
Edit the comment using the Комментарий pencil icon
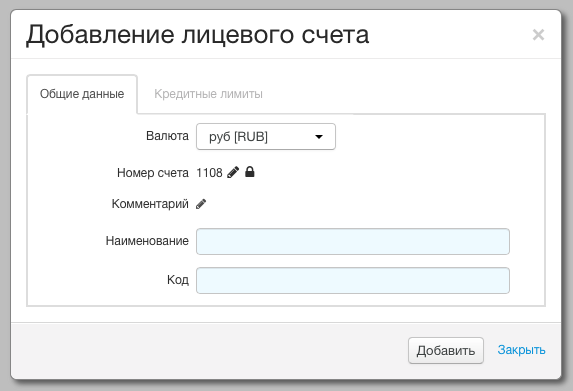click(201, 204)
